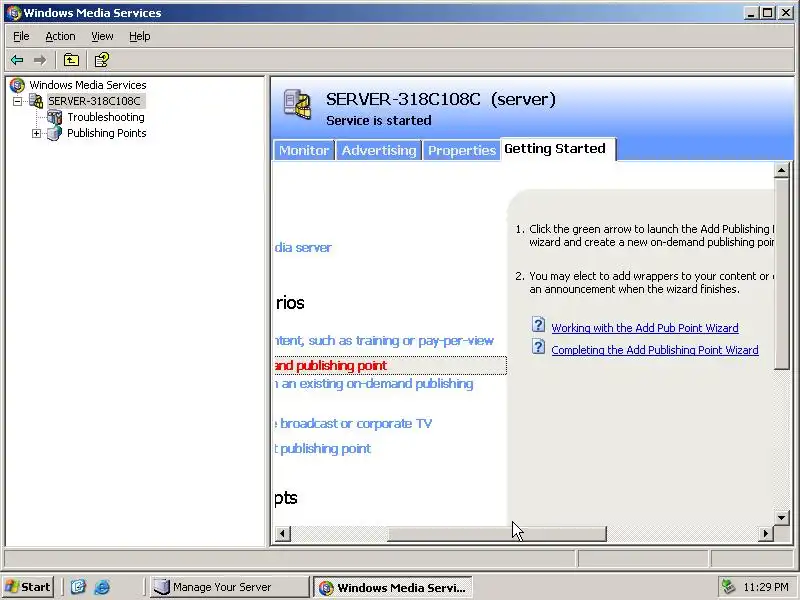This screenshot has height=600, width=800.
Task: Click the 'dia server' link text
Action: pos(303,247)
